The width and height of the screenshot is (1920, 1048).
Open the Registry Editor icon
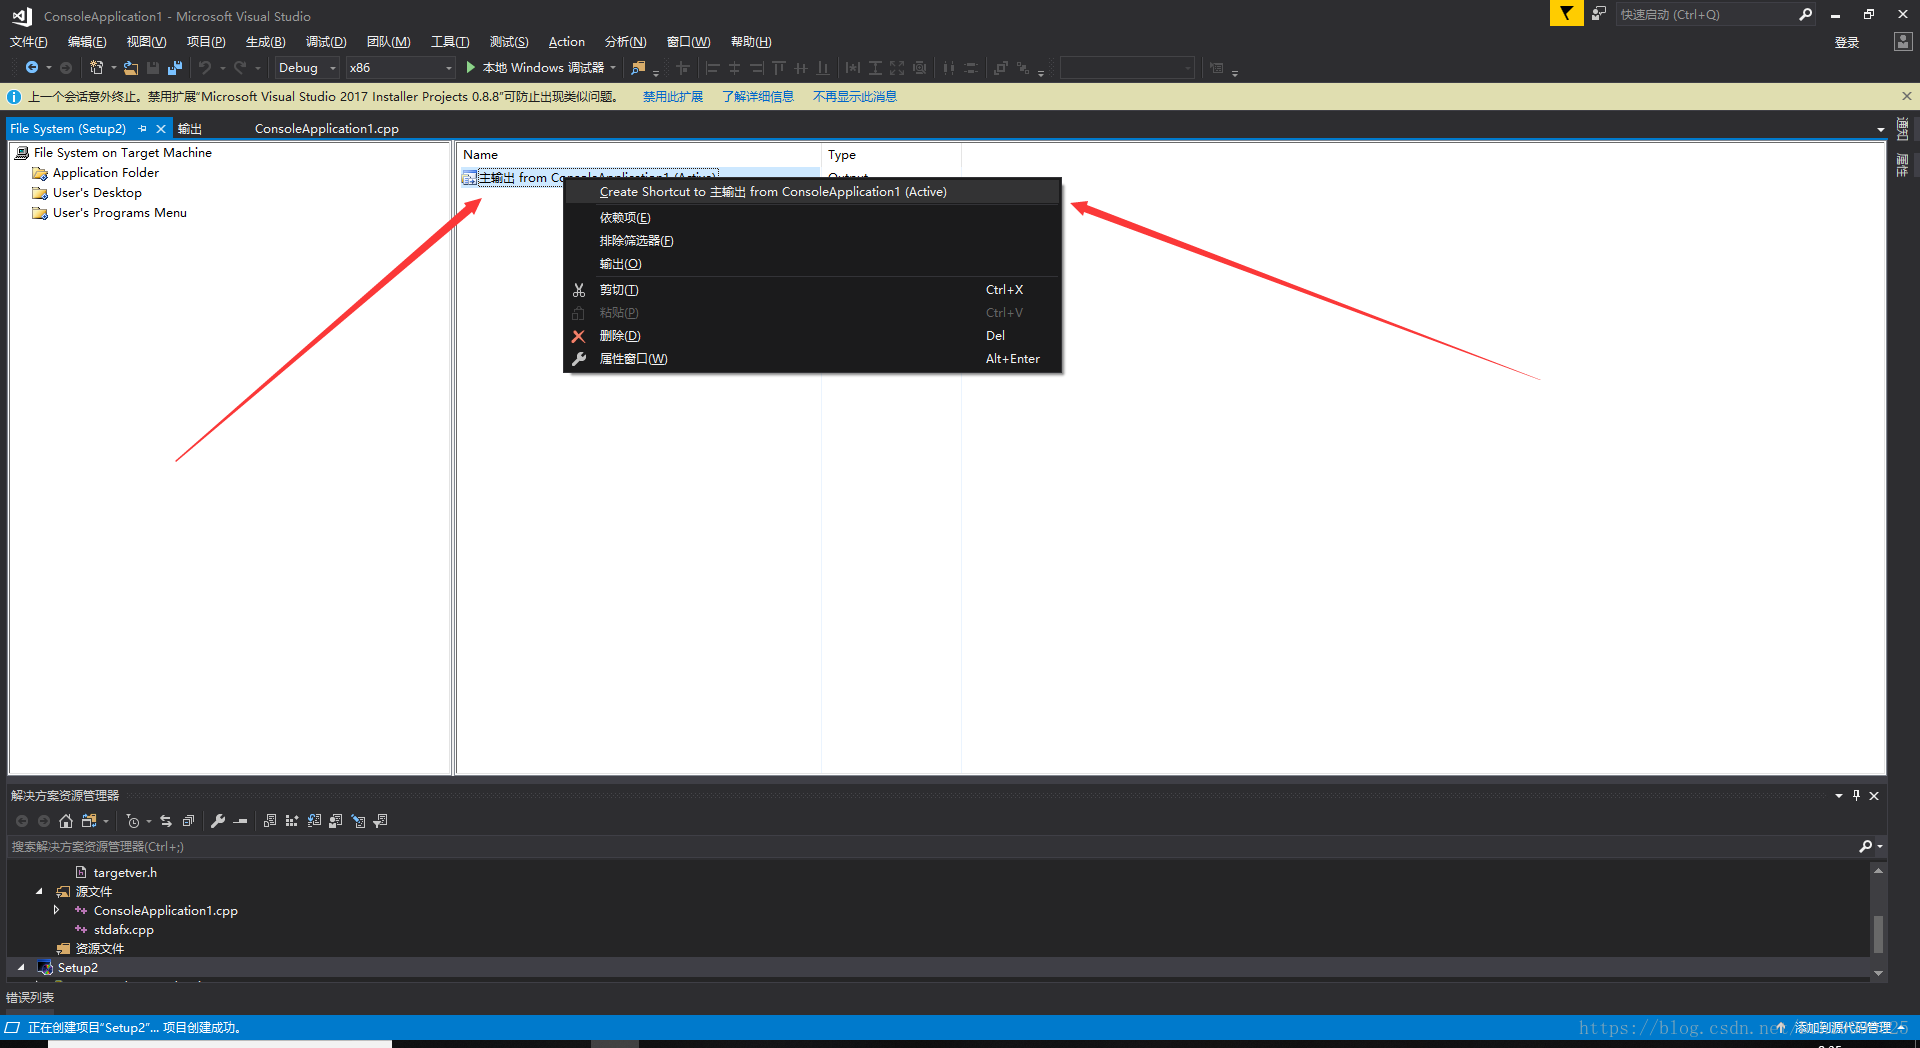click(292, 821)
